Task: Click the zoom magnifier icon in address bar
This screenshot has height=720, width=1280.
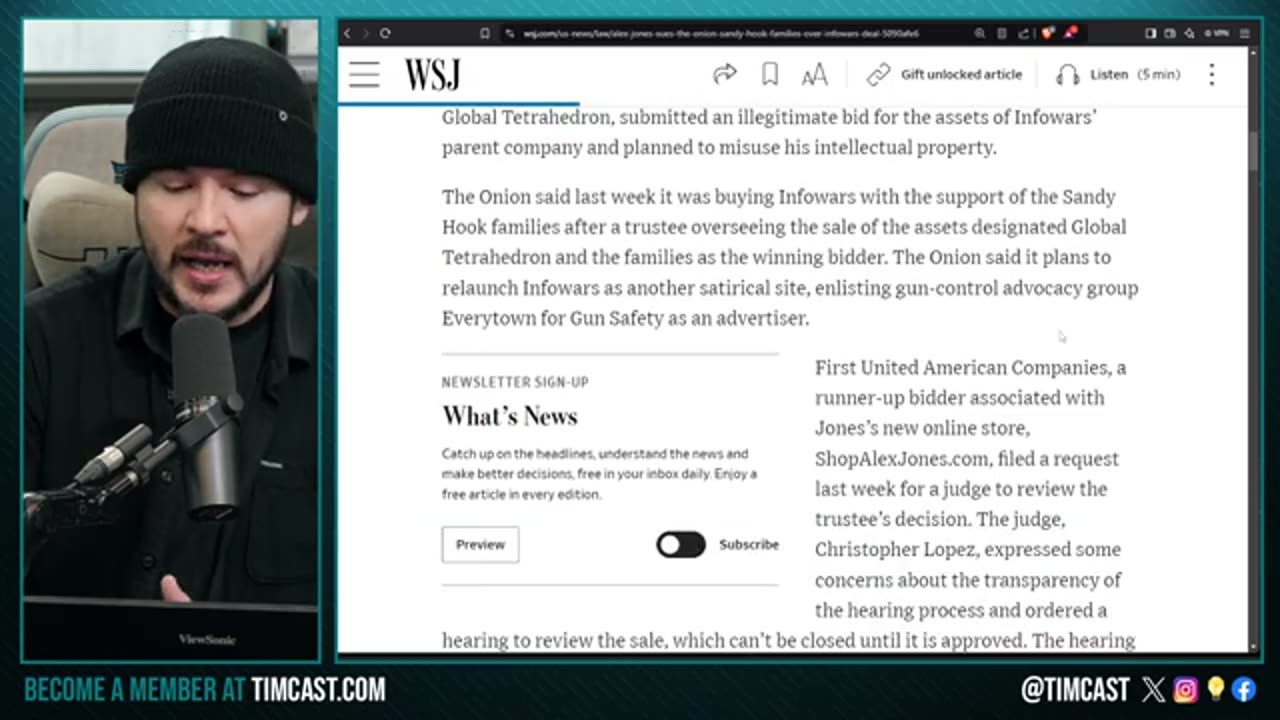Action: coord(980,33)
